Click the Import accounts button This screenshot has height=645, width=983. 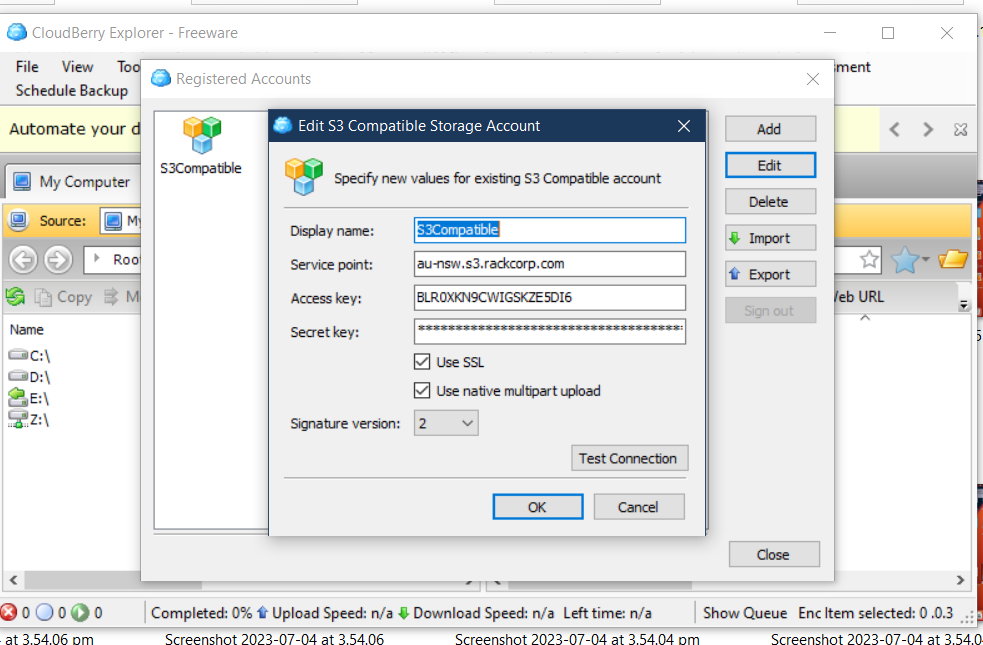pos(770,238)
